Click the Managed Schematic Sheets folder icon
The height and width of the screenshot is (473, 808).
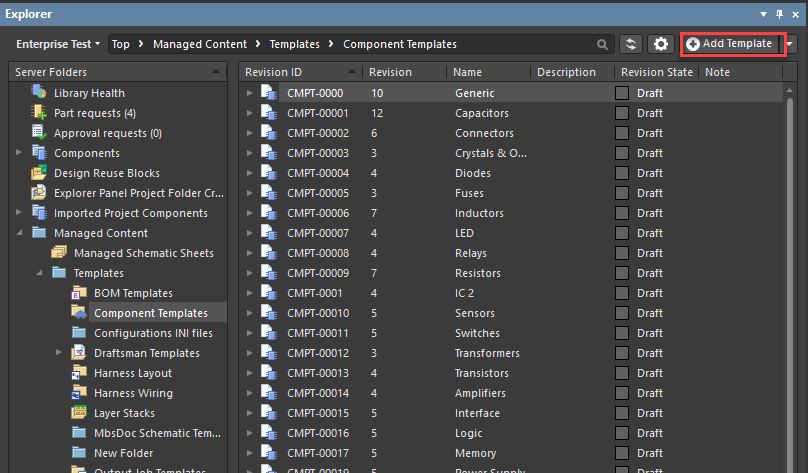pyautogui.click(x=59, y=253)
